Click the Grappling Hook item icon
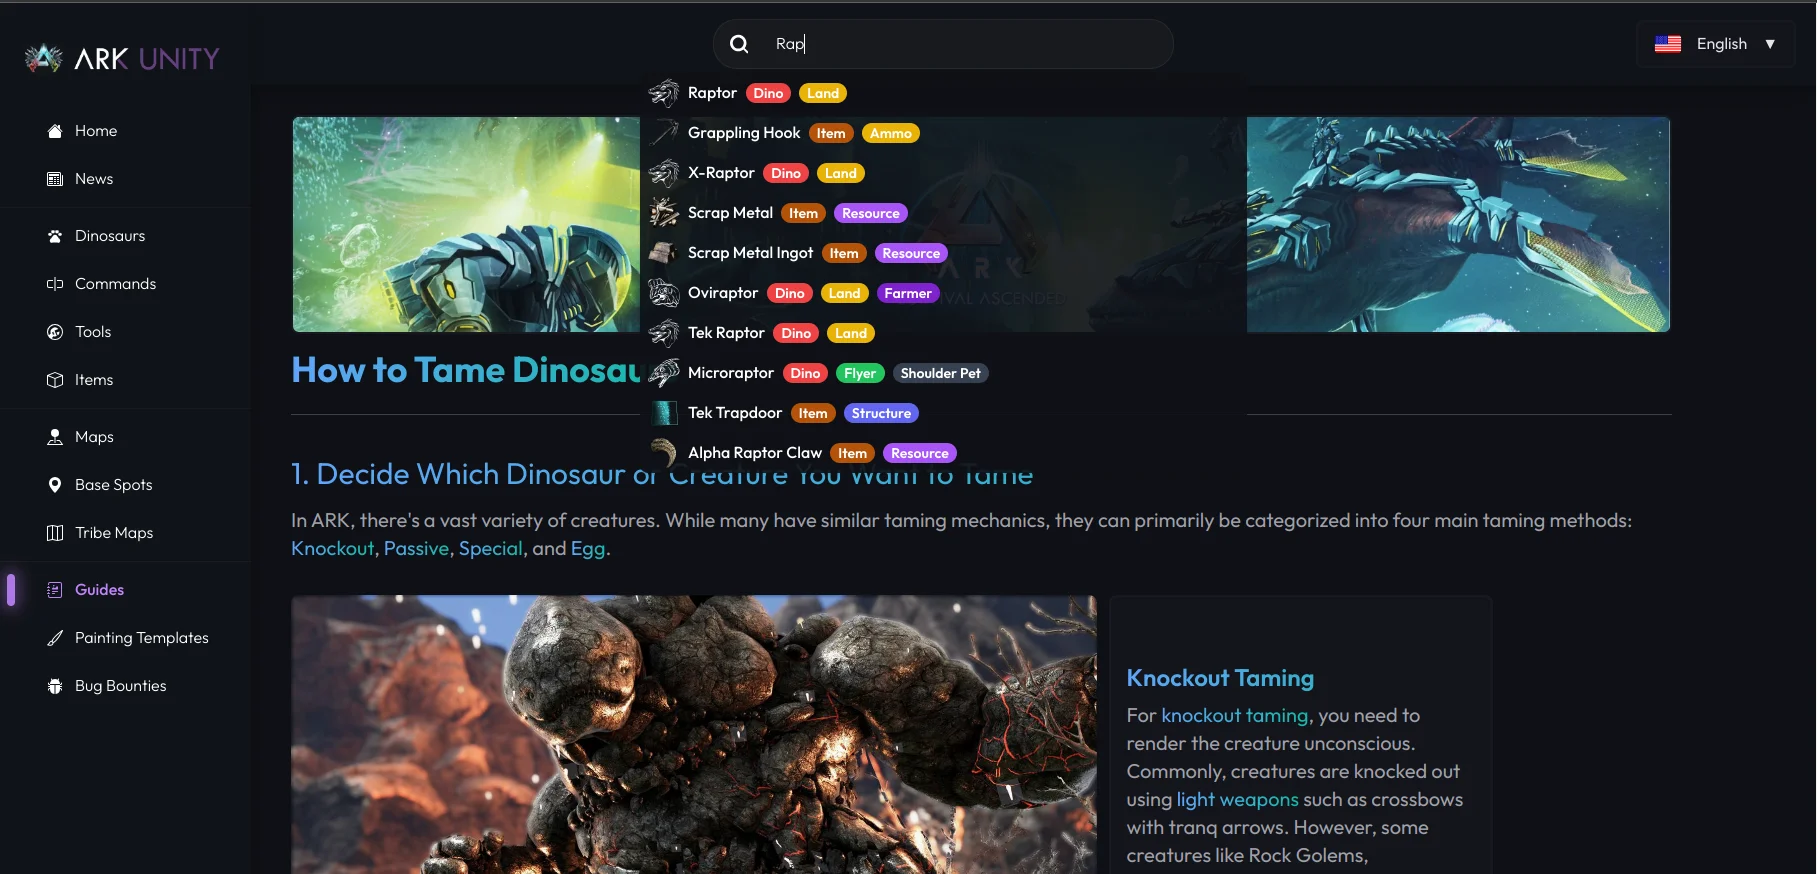The width and height of the screenshot is (1817, 874). tap(664, 133)
